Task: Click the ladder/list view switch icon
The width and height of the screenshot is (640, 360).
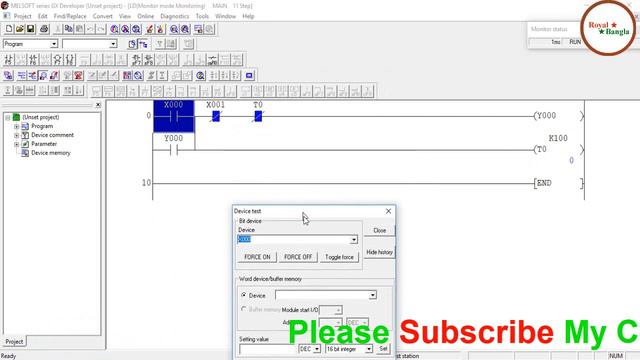Action: pyautogui.click(x=8, y=76)
